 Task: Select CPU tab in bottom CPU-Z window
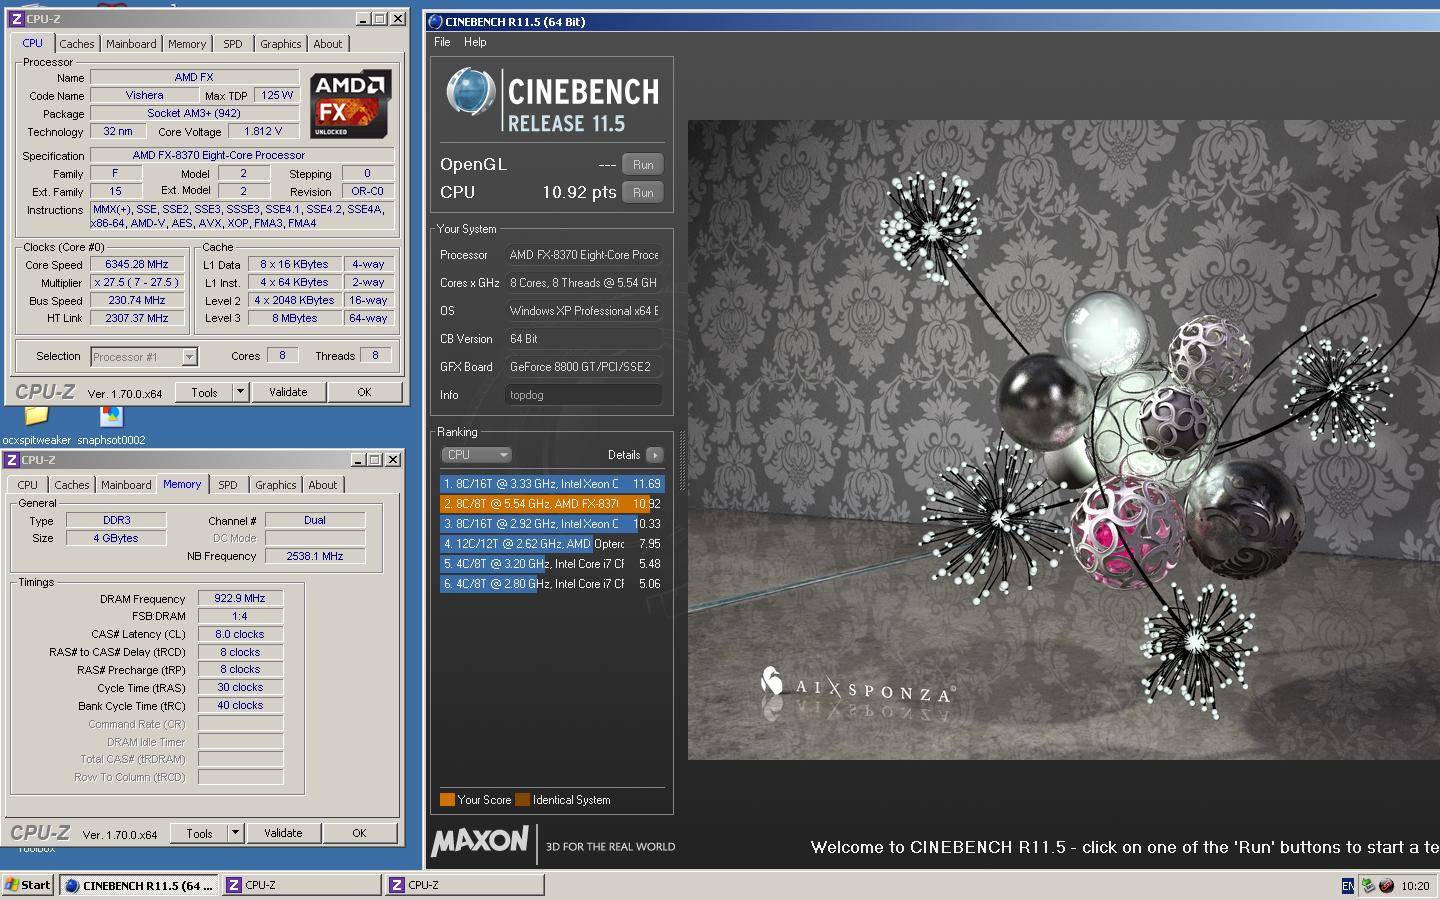27,485
